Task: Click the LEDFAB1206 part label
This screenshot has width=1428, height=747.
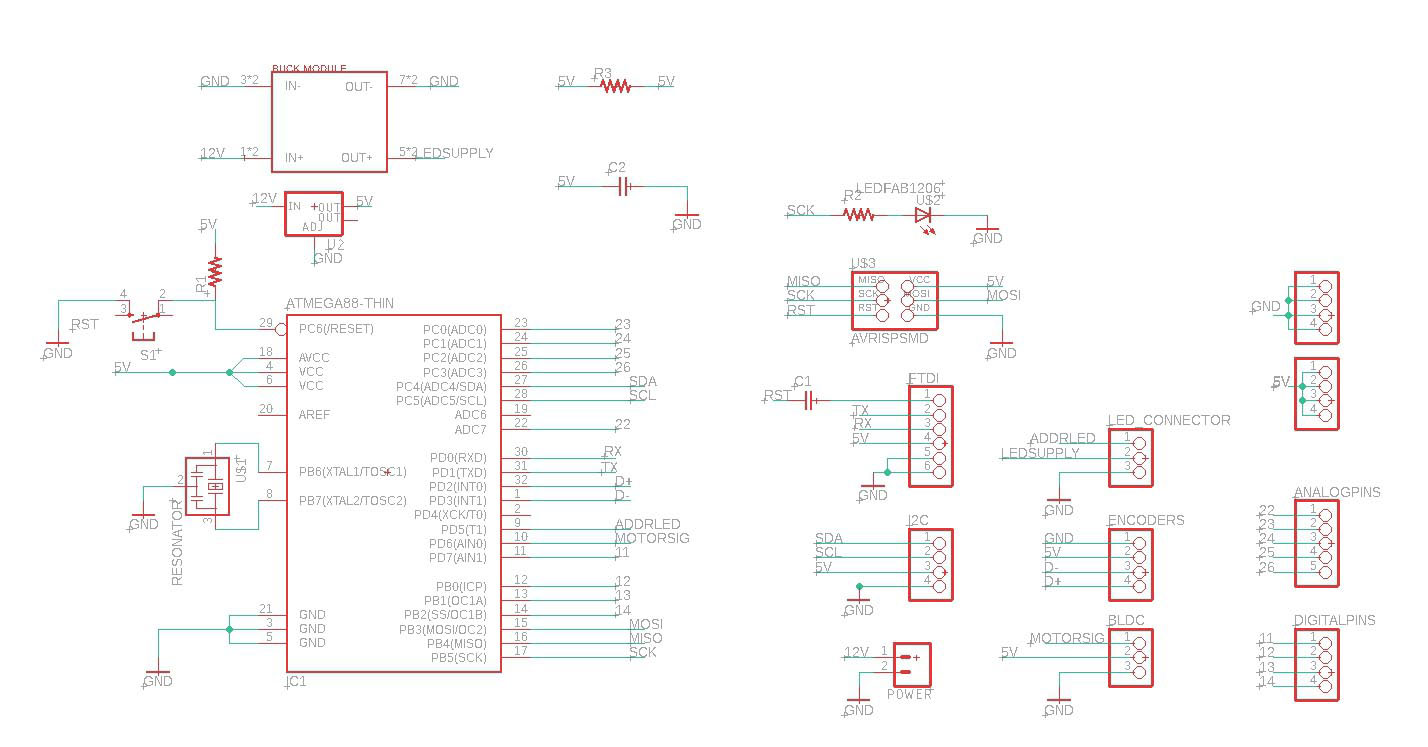Action: [x=898, y=188]
